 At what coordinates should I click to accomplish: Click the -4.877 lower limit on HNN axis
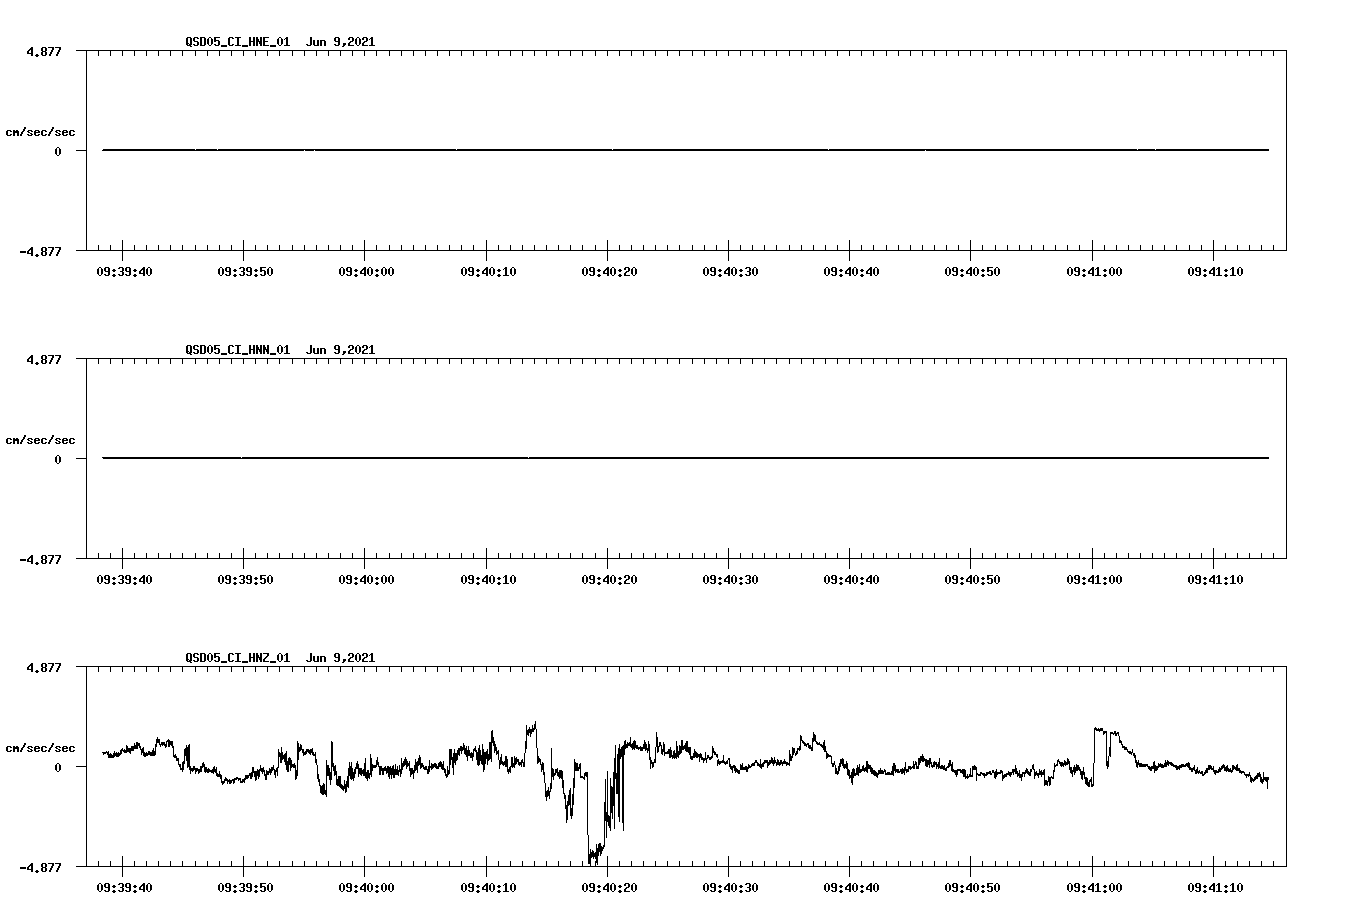[x=41, y=559]
